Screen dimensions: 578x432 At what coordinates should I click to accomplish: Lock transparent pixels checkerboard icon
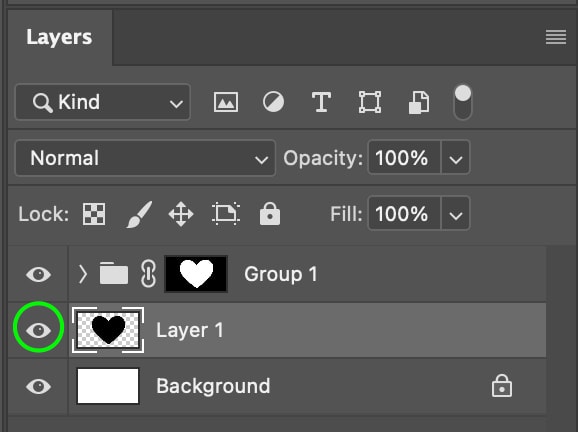pyautogui.click(x=94, y=214)
